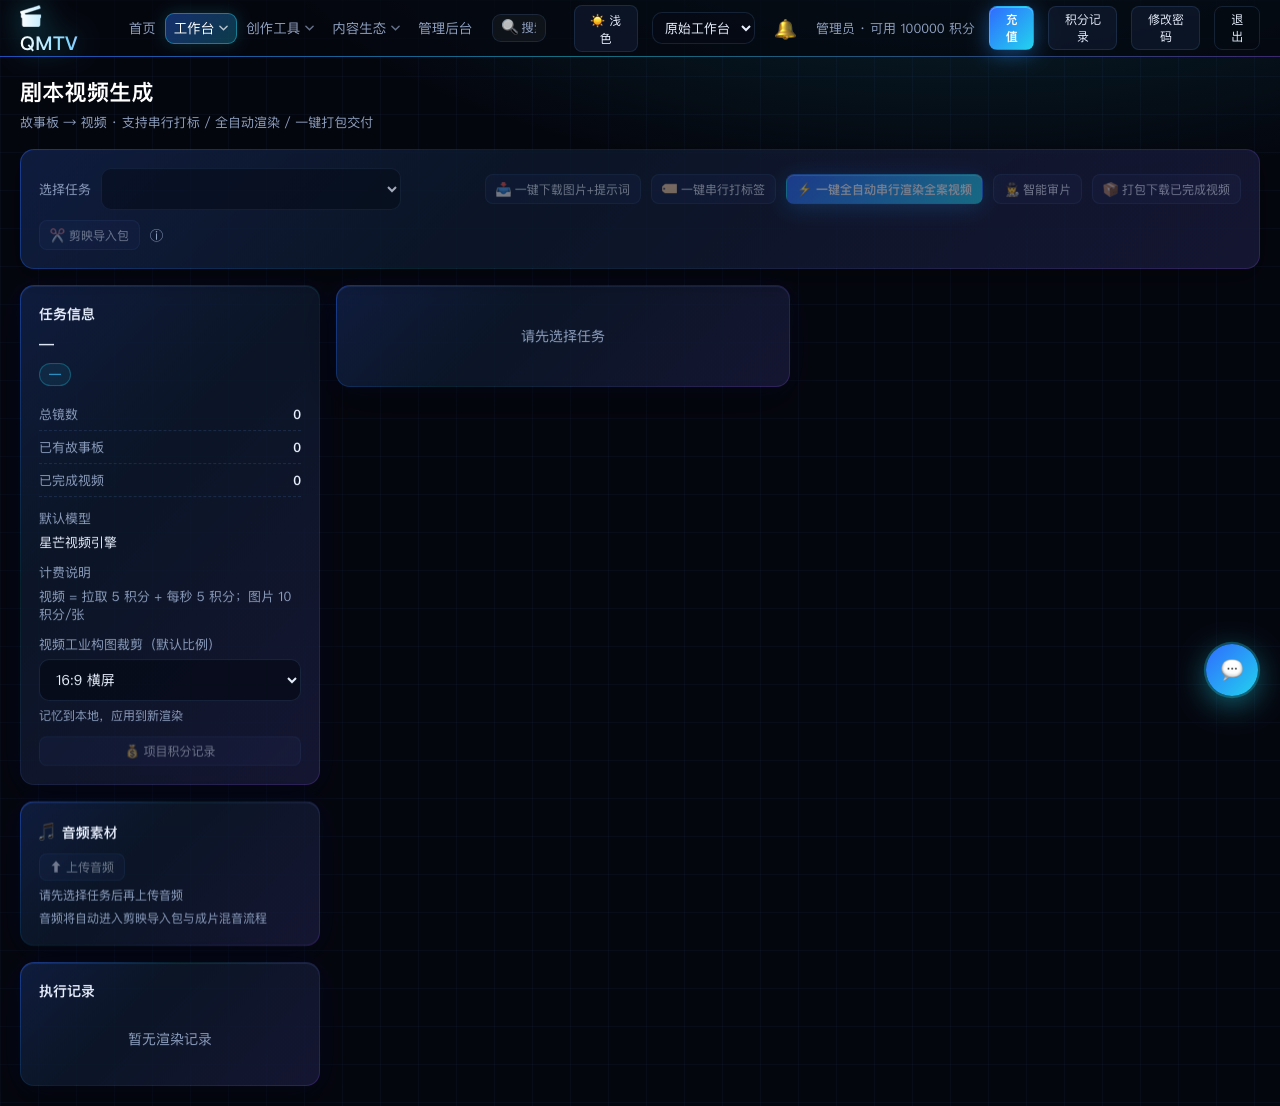This screenshot has height=1106, width=1280.
Task: Click the 管理员 · 可用 100000 积分 text
Action: coord(895,28)
